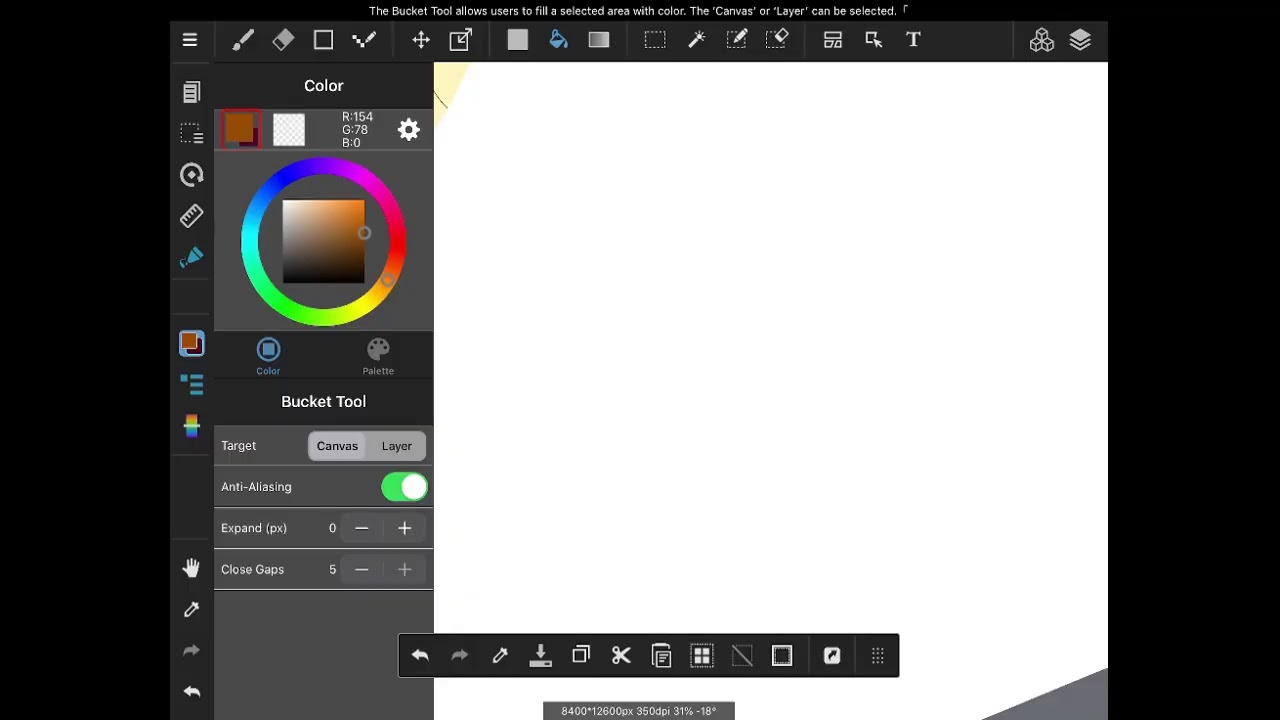Pick a hue on the color wheel ring

pyautogui.click(x=323, y=241)
